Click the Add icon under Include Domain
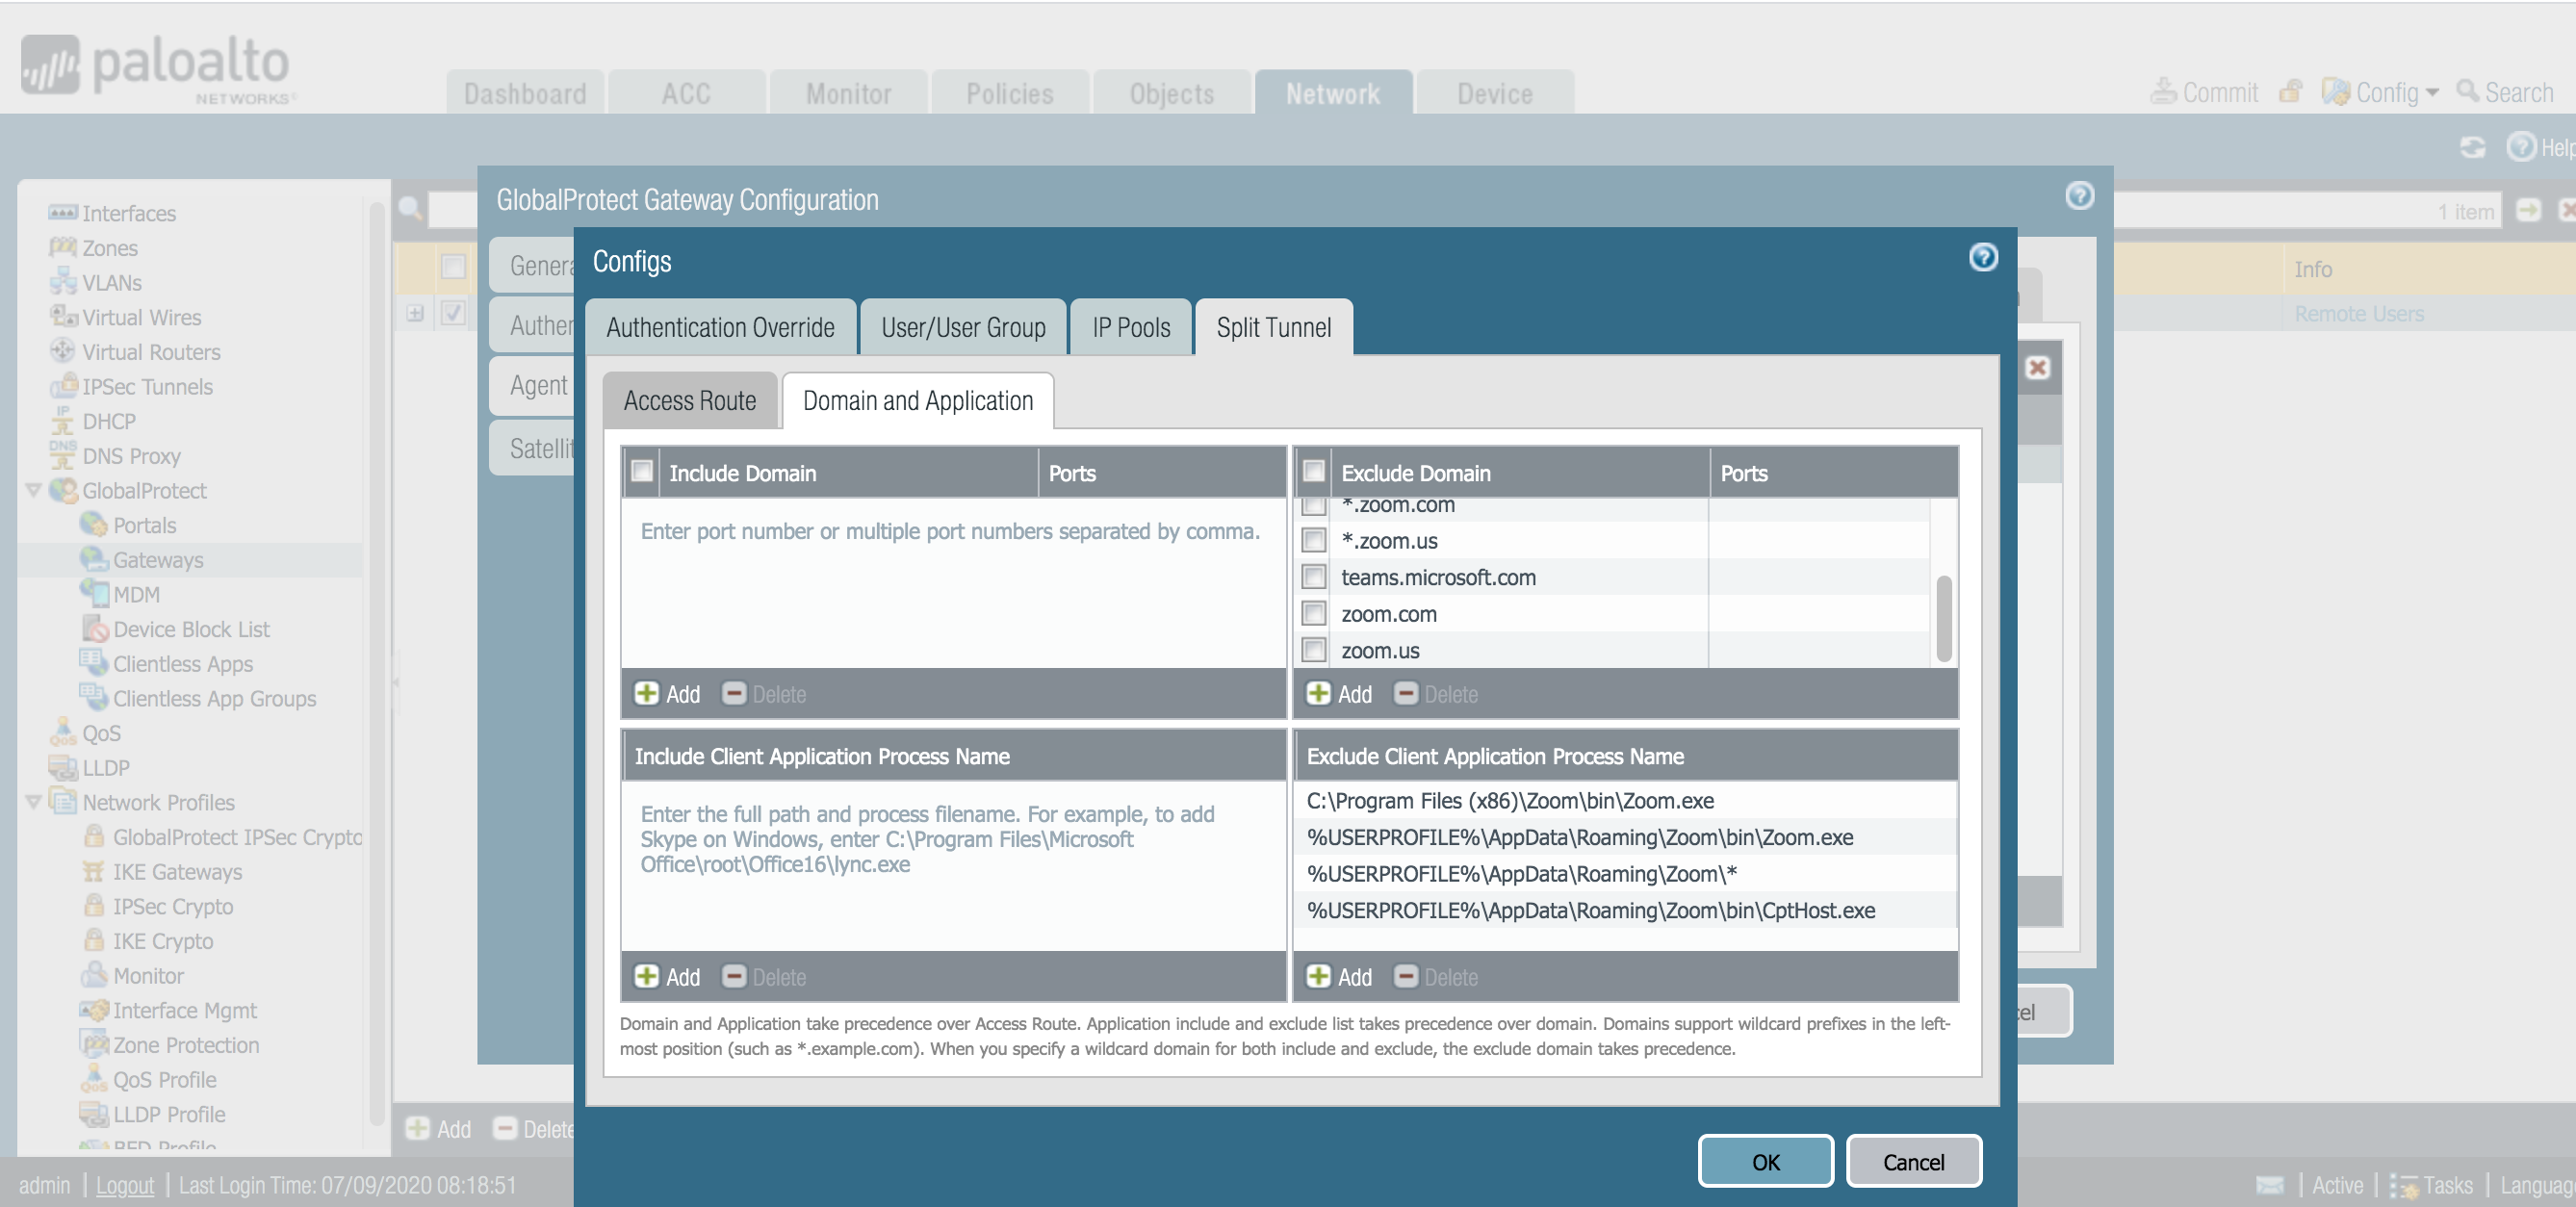 tap(646, 693)
